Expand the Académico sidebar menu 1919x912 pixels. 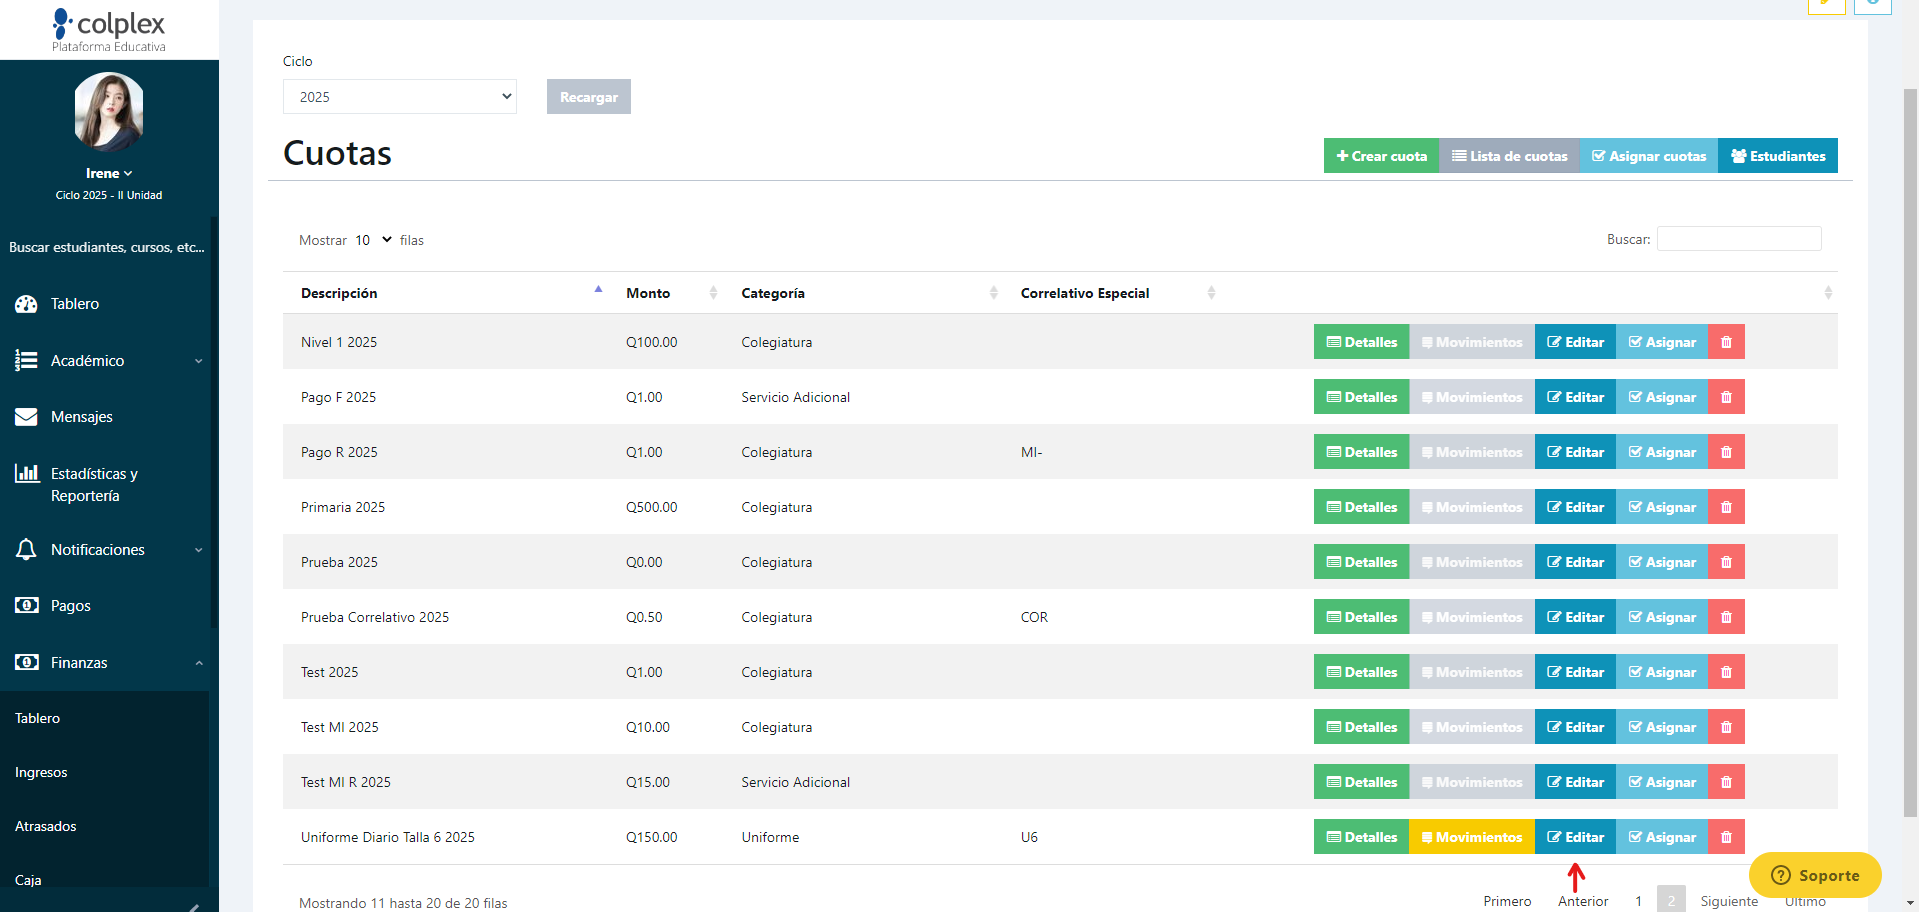point(108,361)
